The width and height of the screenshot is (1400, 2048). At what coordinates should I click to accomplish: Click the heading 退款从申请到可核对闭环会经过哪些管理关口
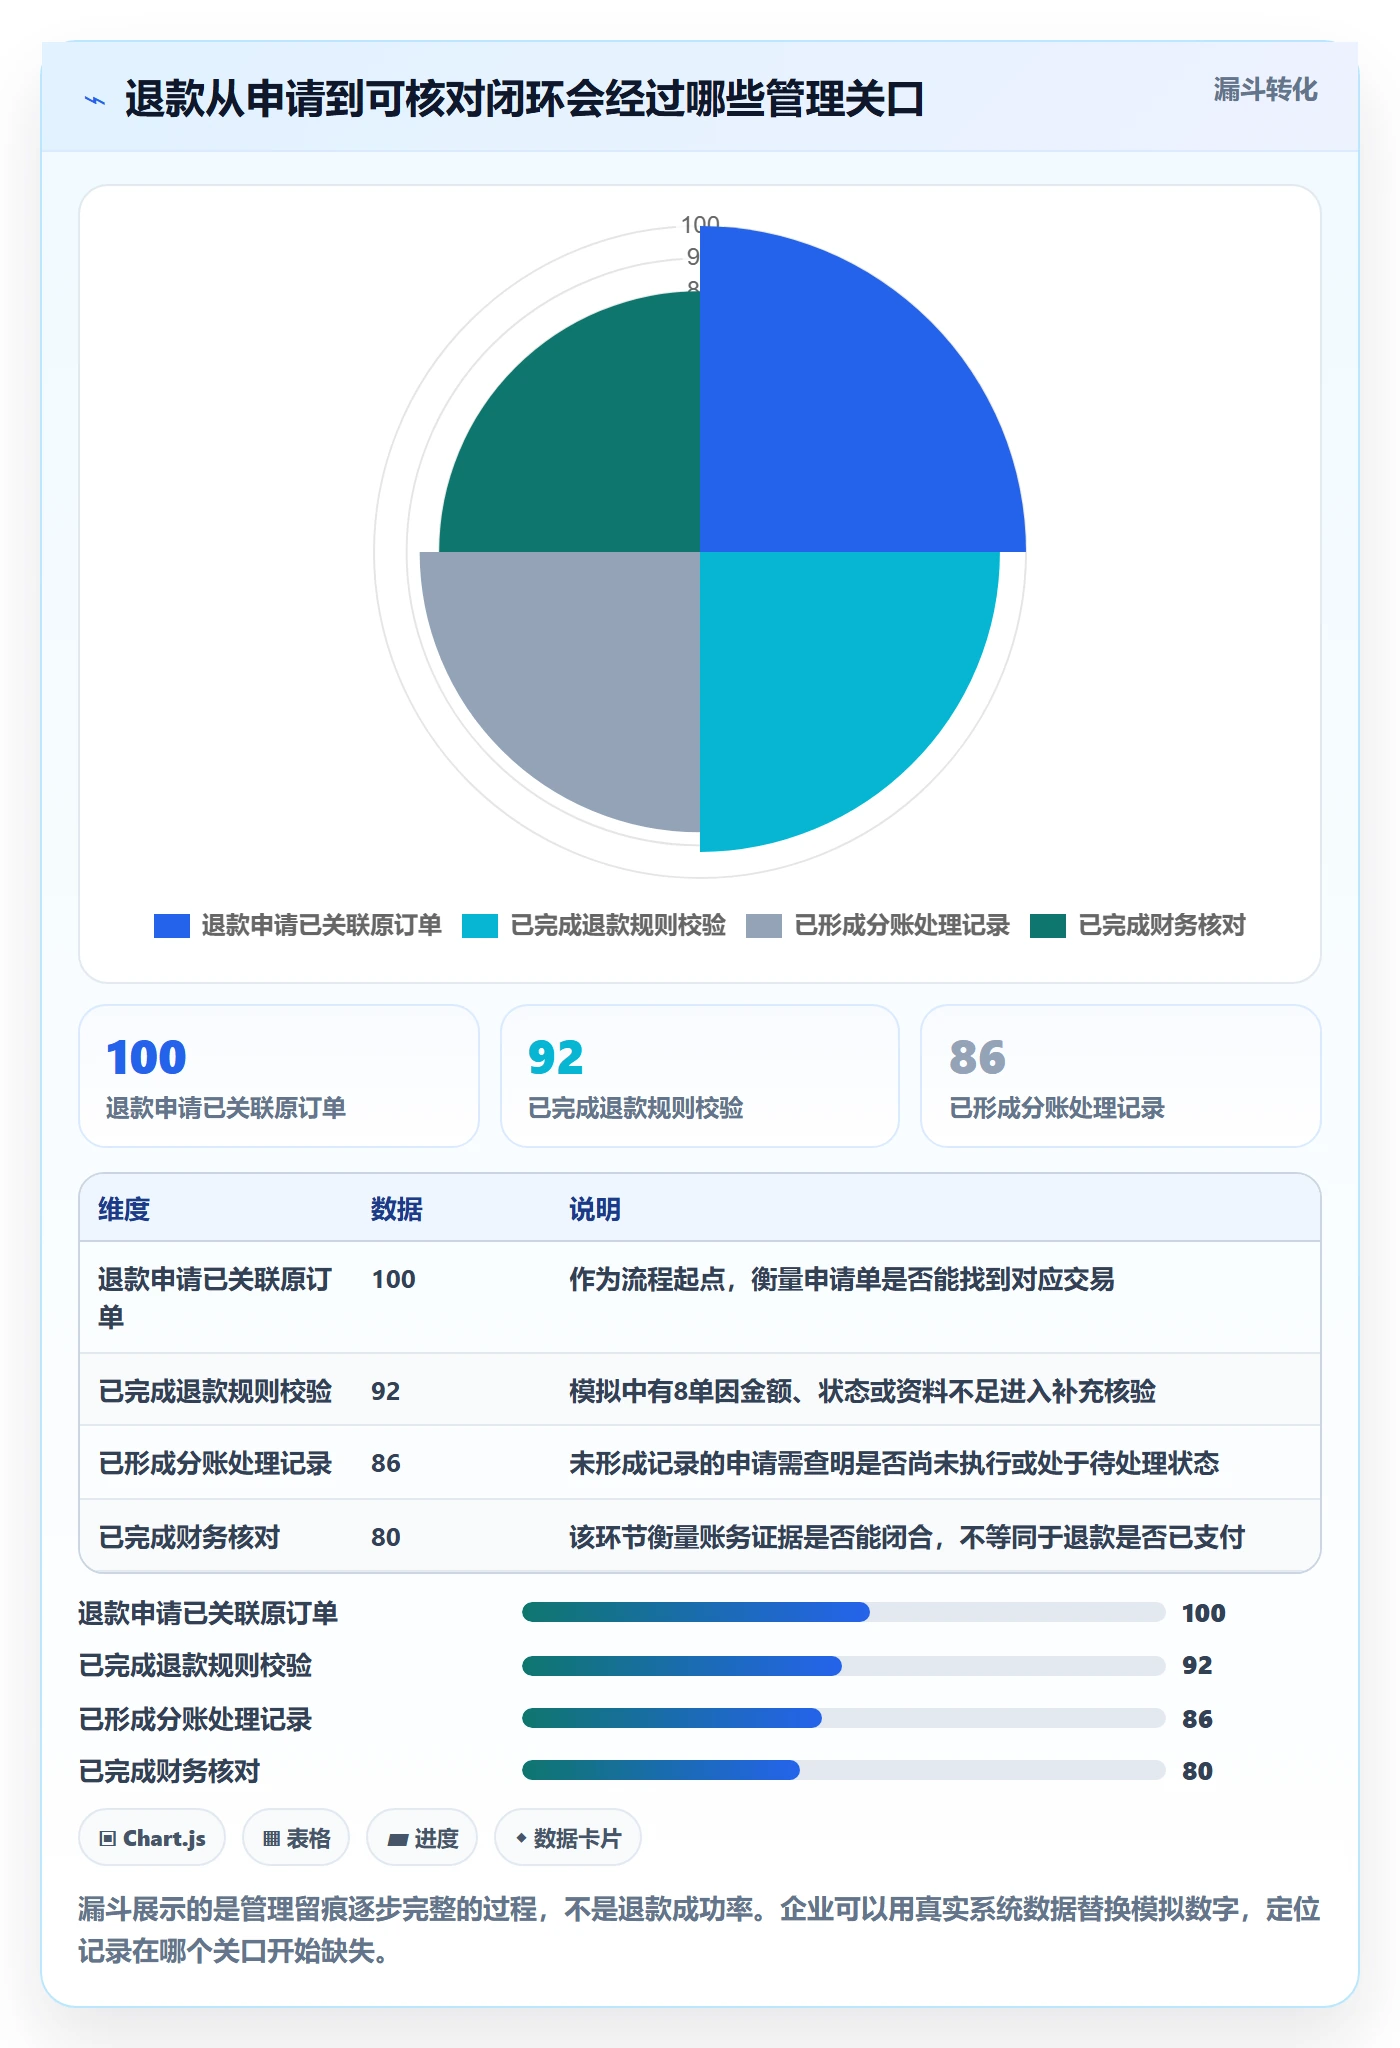click(x=524, y=100)
